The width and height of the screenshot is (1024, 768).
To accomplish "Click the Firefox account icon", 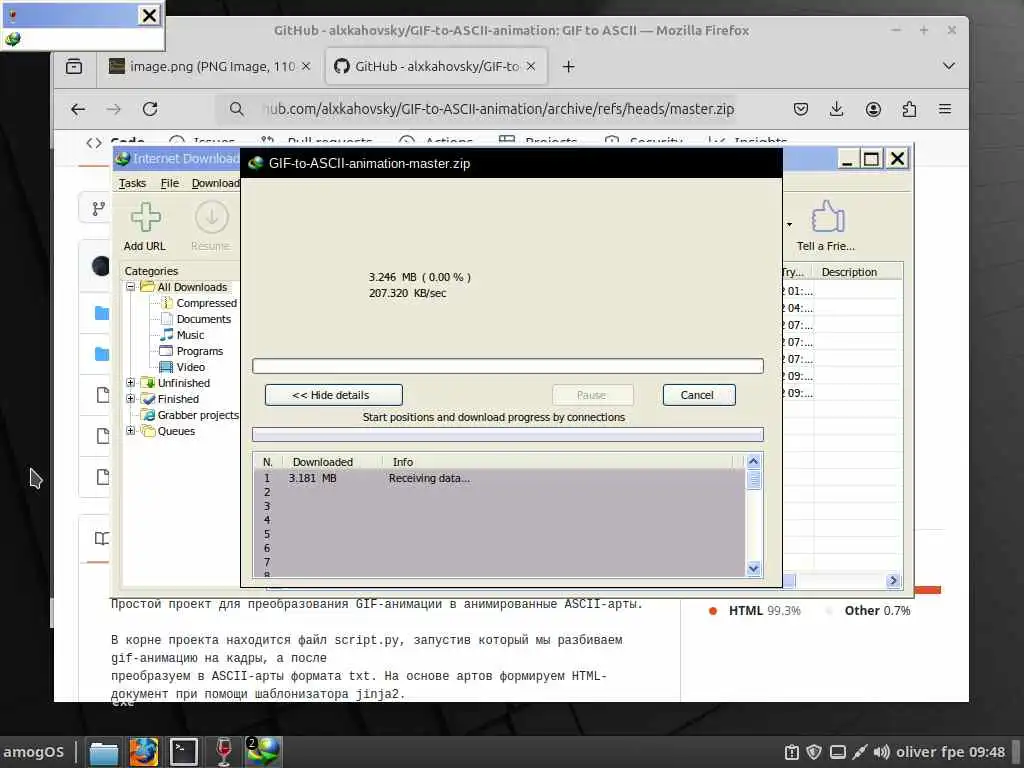I will click(873, 109).
